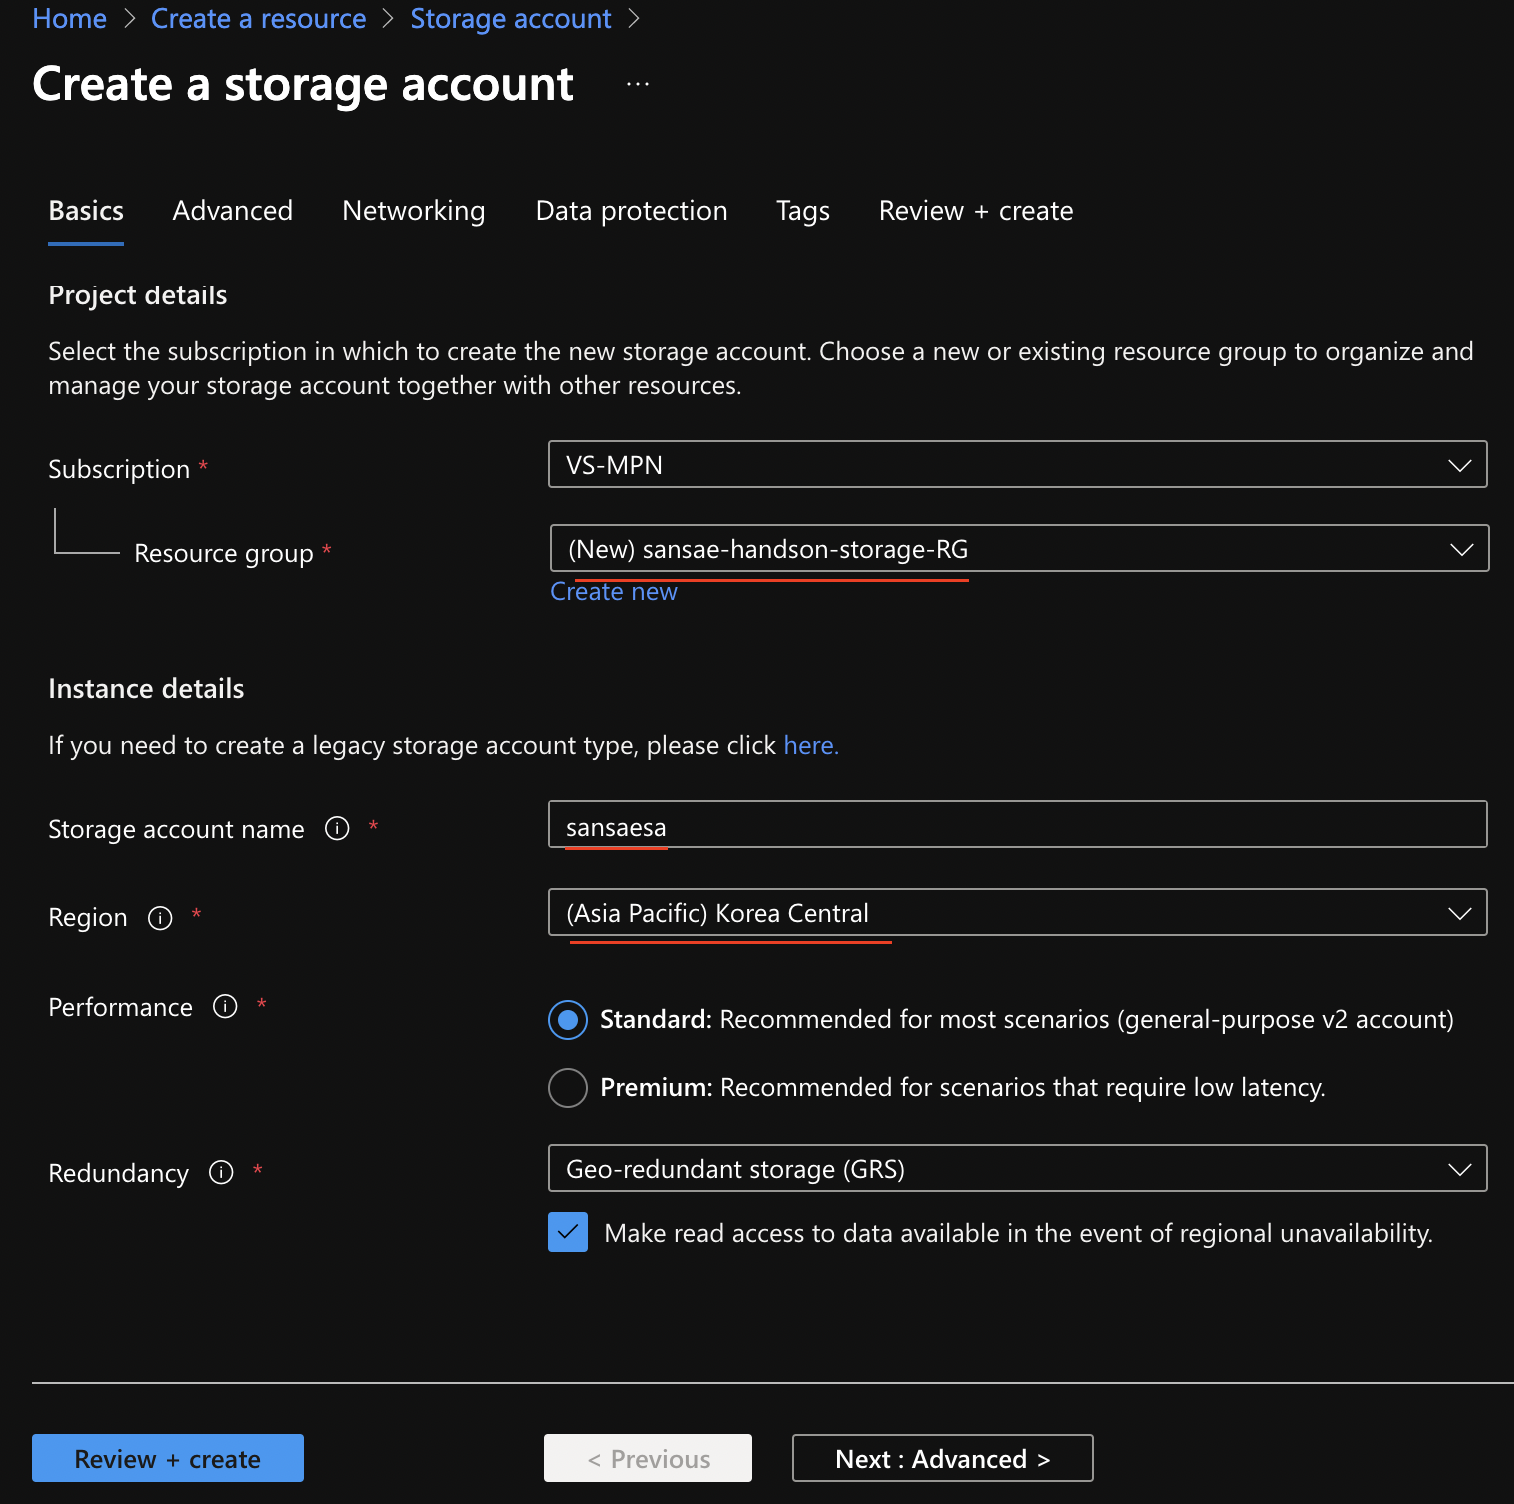Switch to the Advanced tab
Viewport: 1514px width, 1504px height.
(233, 211)
